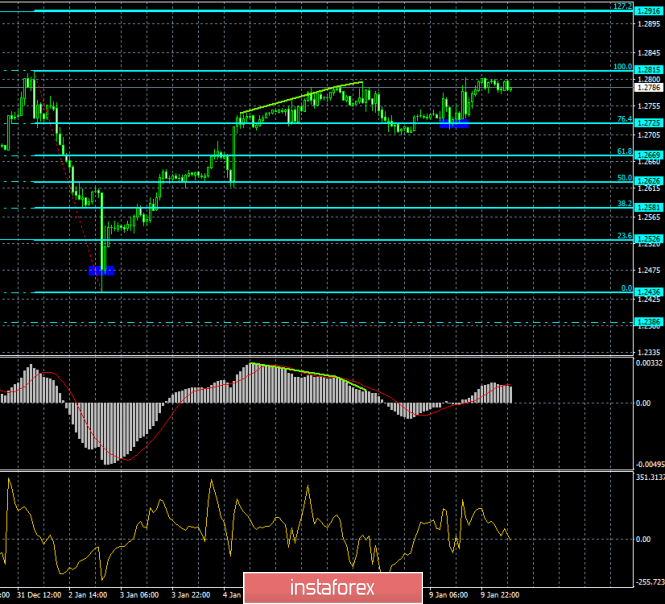Click the 127.2 Fibonacci level label
Viewport: 665px width, 604px height.
coord(621,6)
